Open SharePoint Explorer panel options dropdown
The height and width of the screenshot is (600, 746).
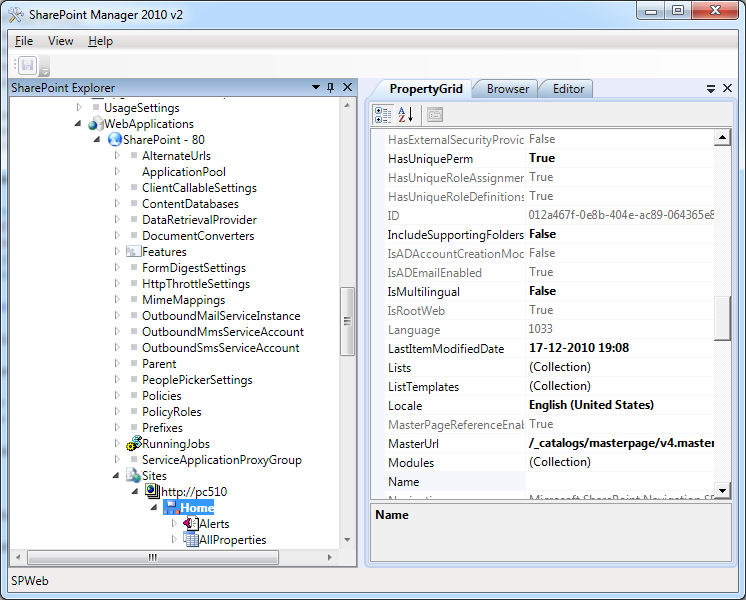click(315, 88)
